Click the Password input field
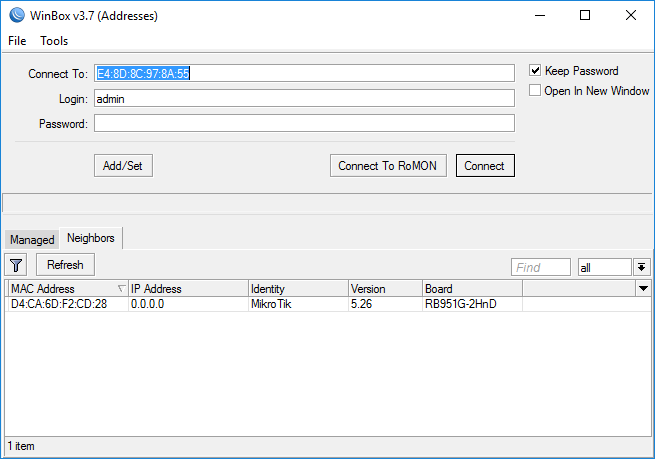The width and height of the screenshot is (655, 459). pyautogui.click(x=304, y=124)
